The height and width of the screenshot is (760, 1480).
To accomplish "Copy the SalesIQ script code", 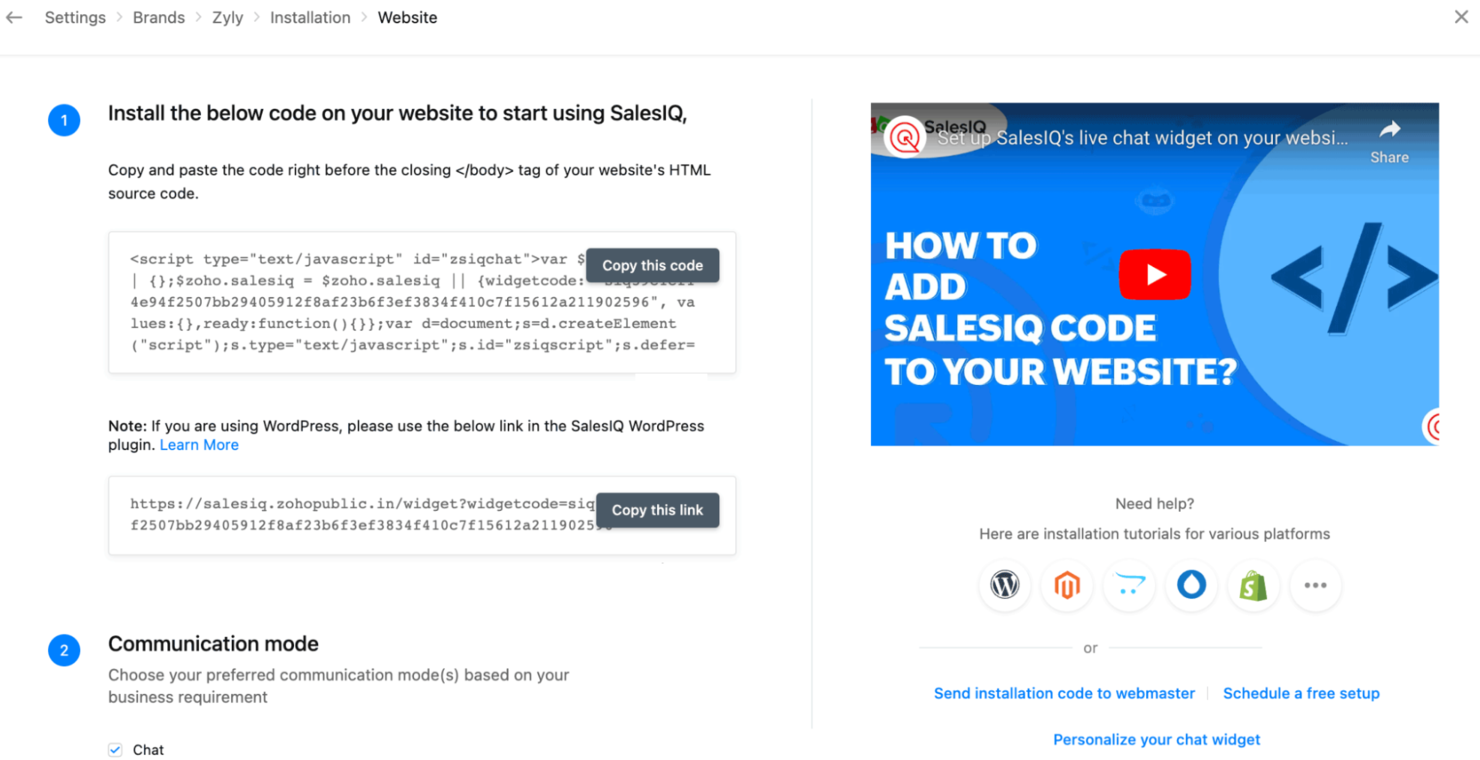I will 652,264.
